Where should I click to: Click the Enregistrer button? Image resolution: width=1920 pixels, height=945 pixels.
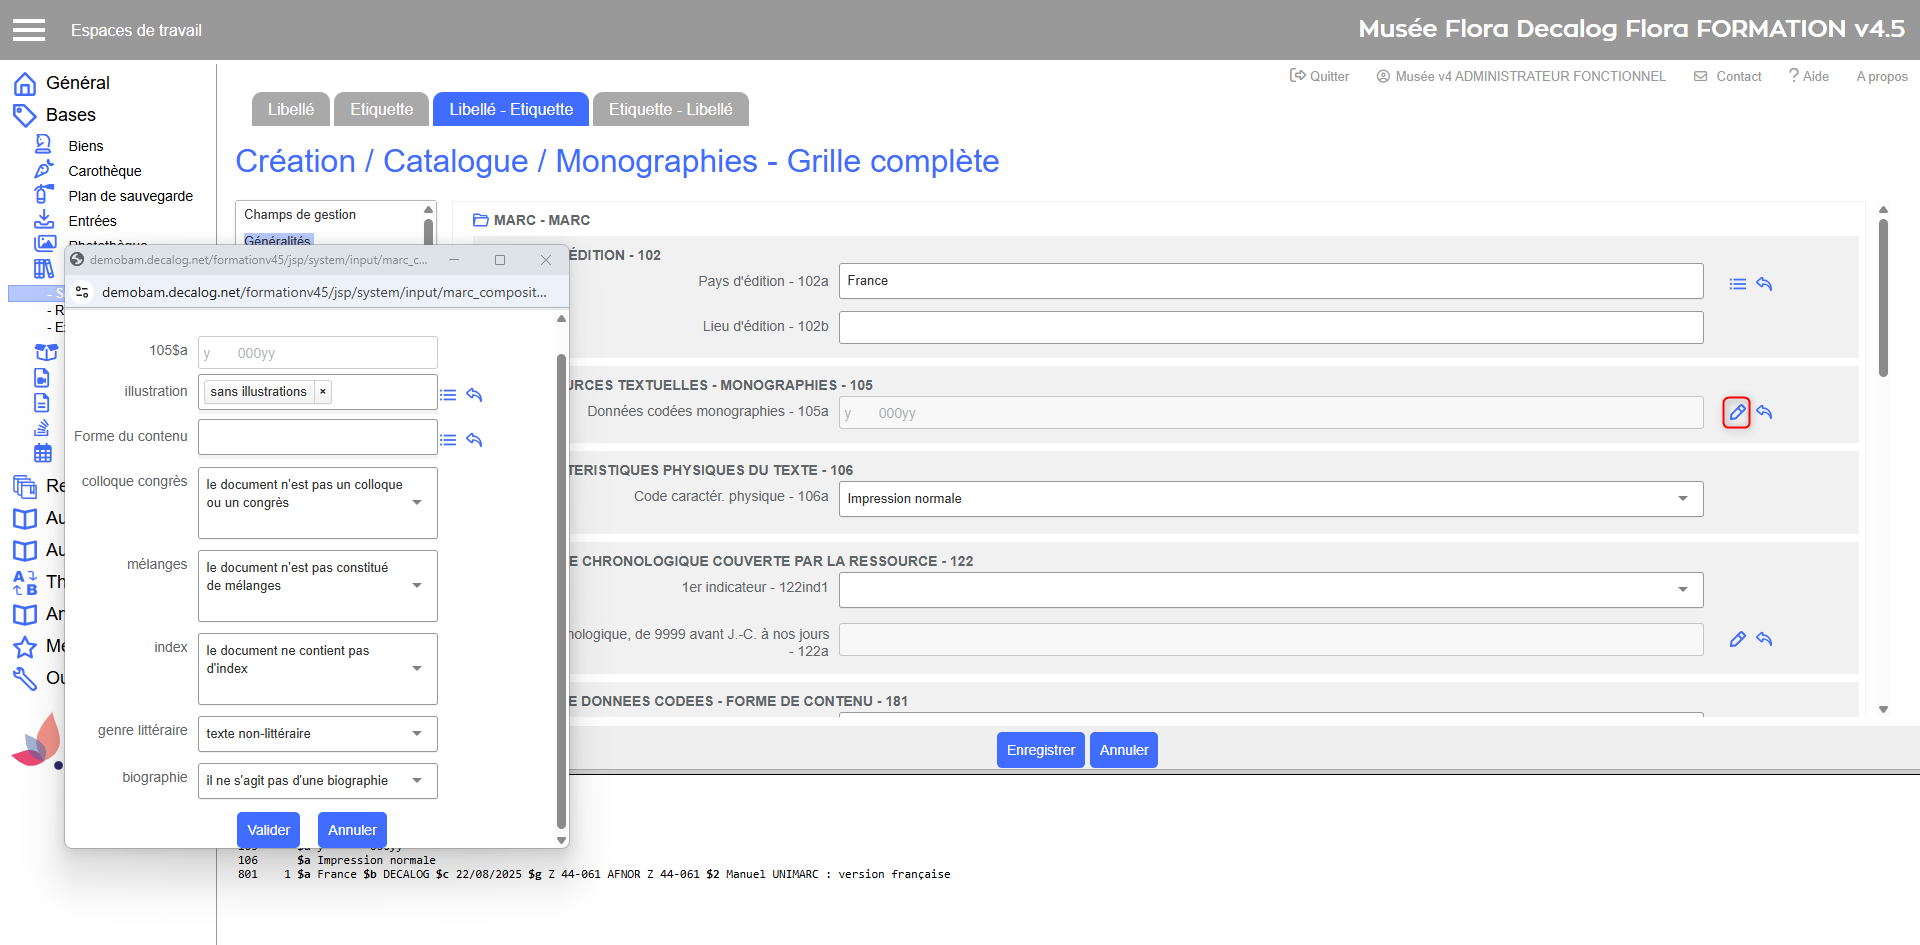1040,750
